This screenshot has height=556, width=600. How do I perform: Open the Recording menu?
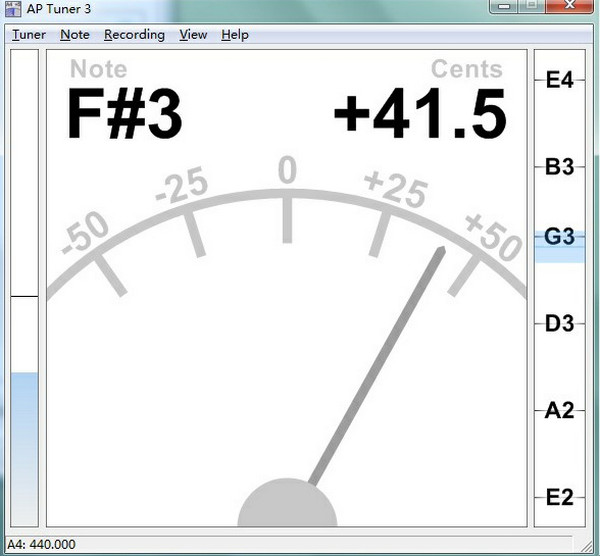134,35
